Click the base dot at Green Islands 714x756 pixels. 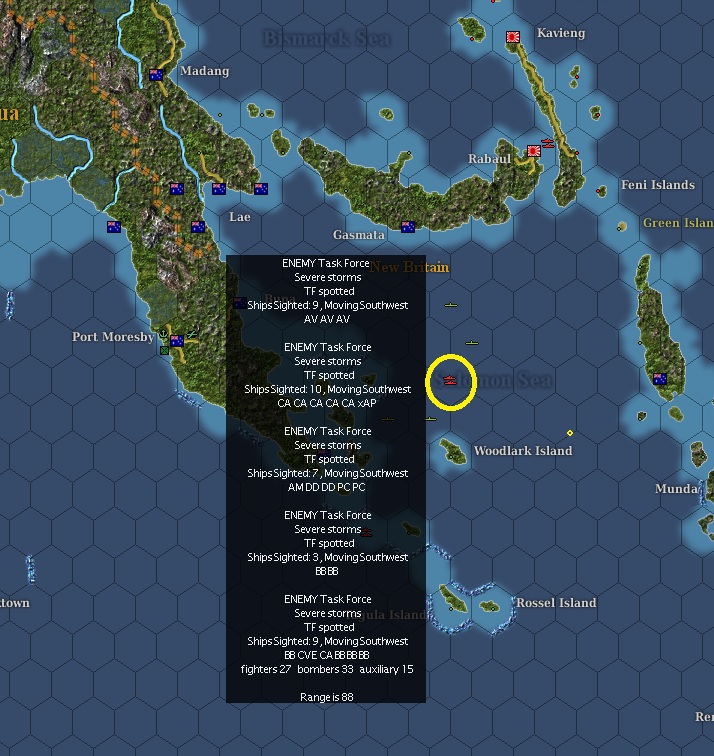[619, 229]
